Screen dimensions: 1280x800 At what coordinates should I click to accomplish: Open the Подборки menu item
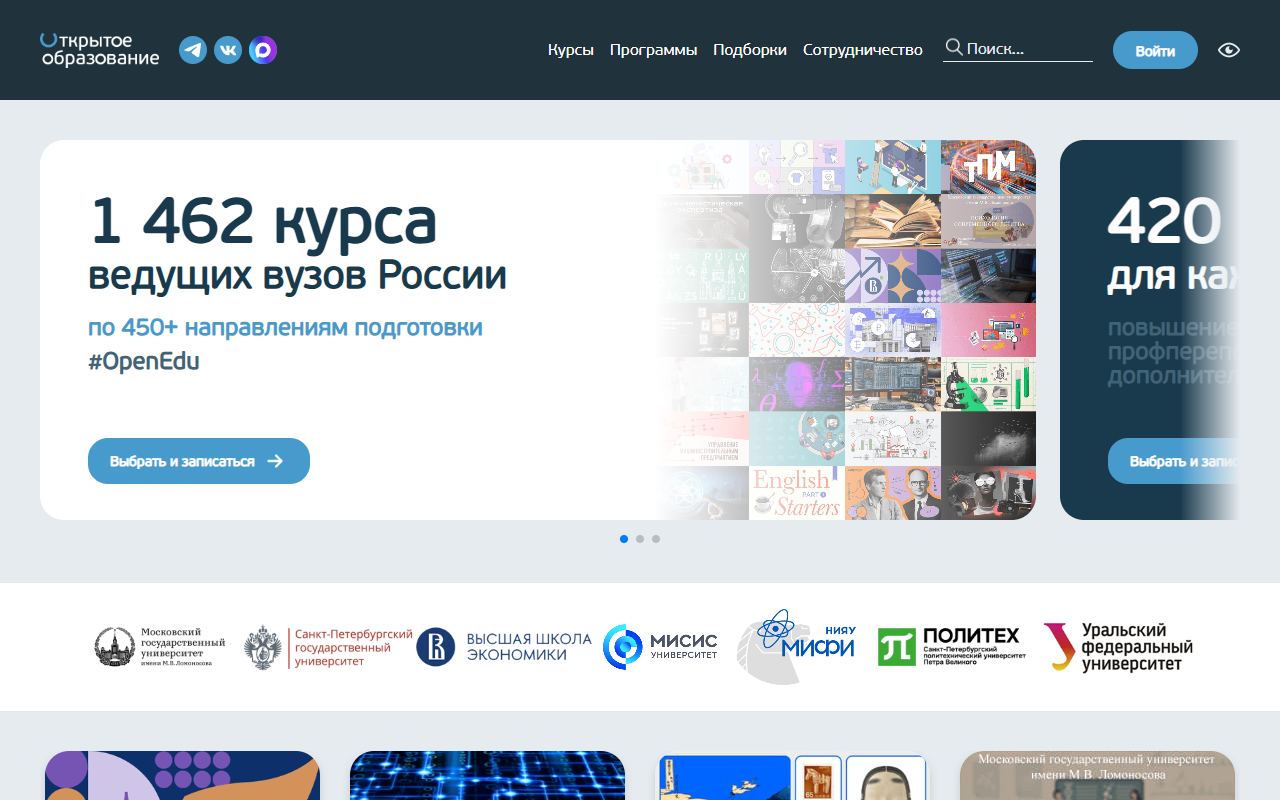pos(750,50)
